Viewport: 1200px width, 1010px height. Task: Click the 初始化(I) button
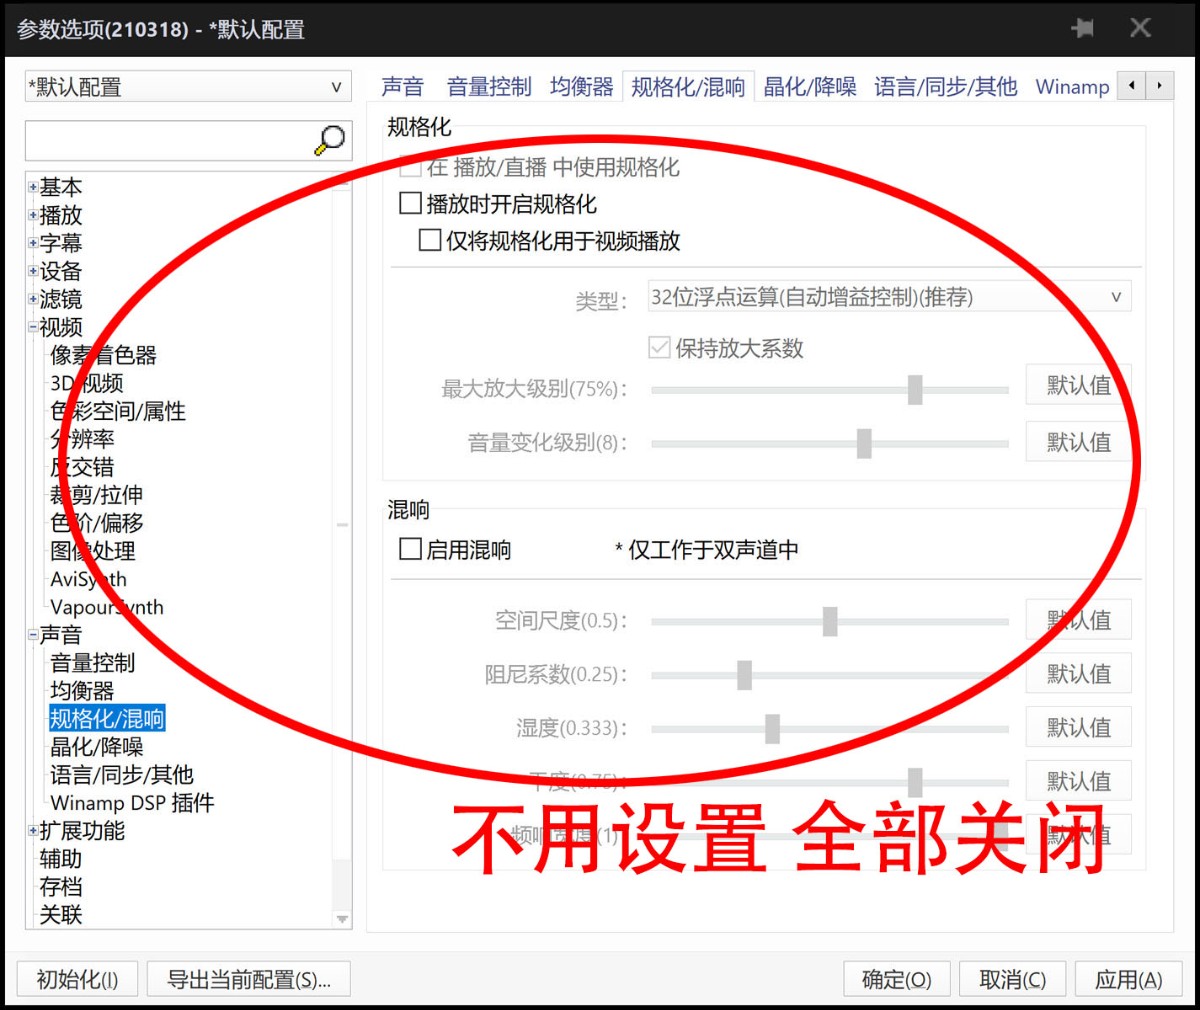[77, 979]
